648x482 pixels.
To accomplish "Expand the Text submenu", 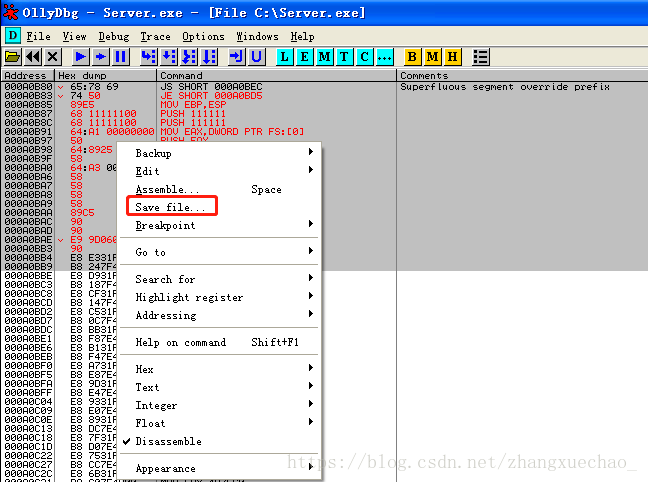I will [x=220, y=387].
